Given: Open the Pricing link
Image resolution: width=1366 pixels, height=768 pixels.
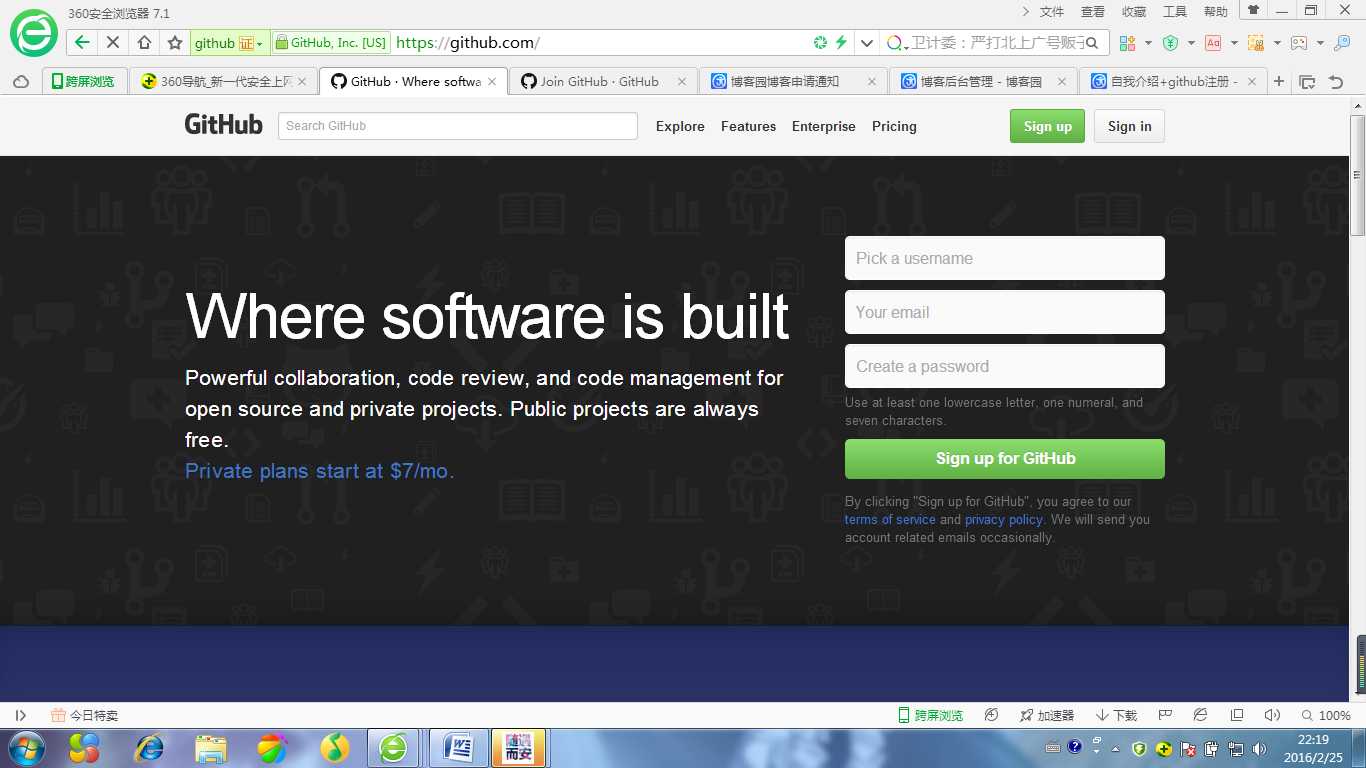Looking at the screenshot, I should [894, 126].
